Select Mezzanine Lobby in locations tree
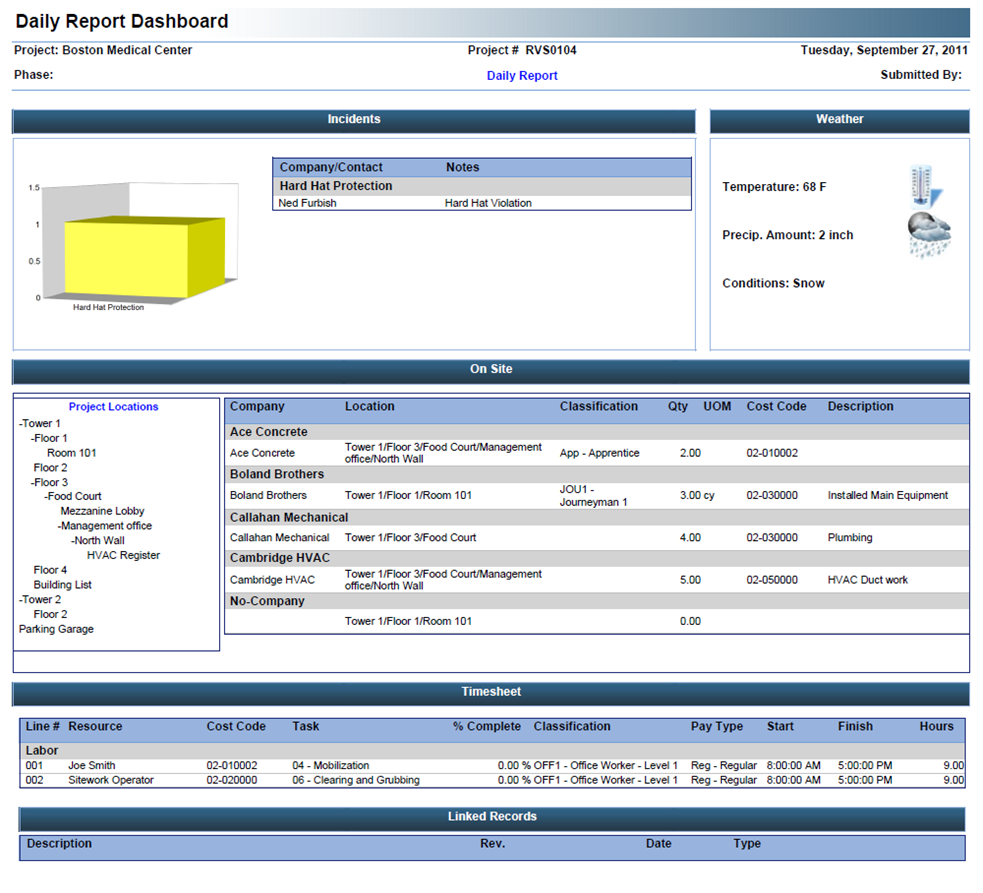The image size is (983, 893). [x=102, y=511]
